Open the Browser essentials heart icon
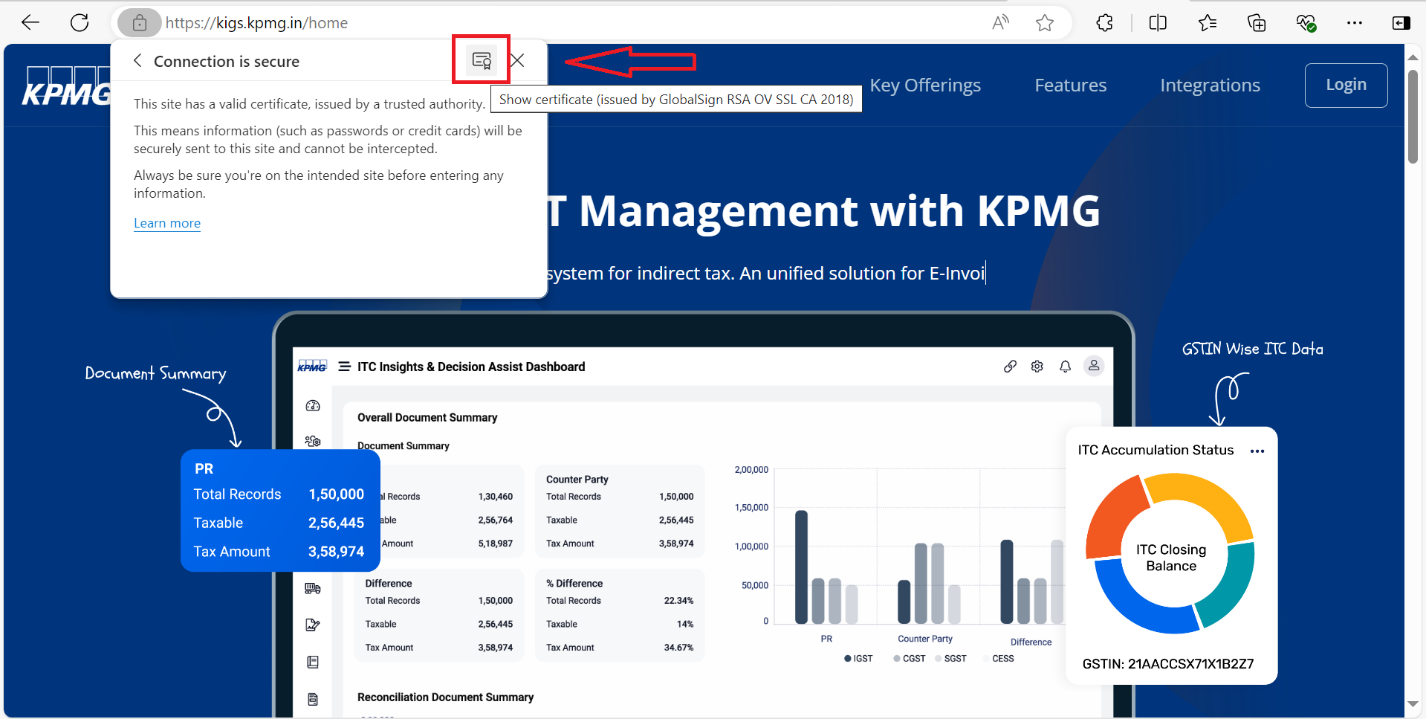This screenshot has height=719, width=1426. pos(1305,22)
